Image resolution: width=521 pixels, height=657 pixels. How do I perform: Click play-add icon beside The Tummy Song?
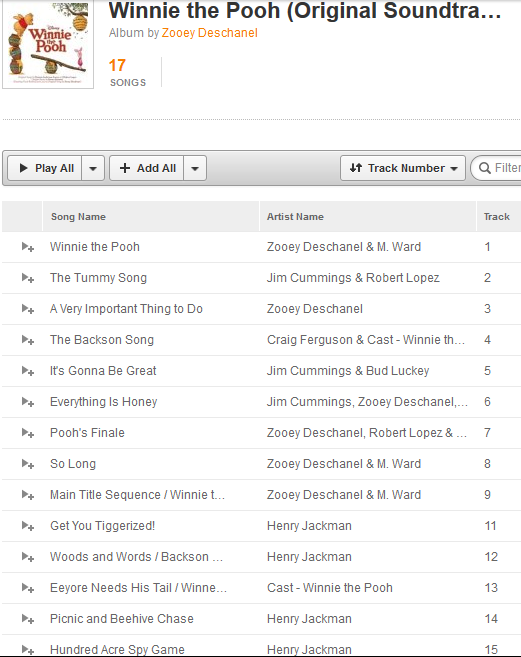coord(28,278)
